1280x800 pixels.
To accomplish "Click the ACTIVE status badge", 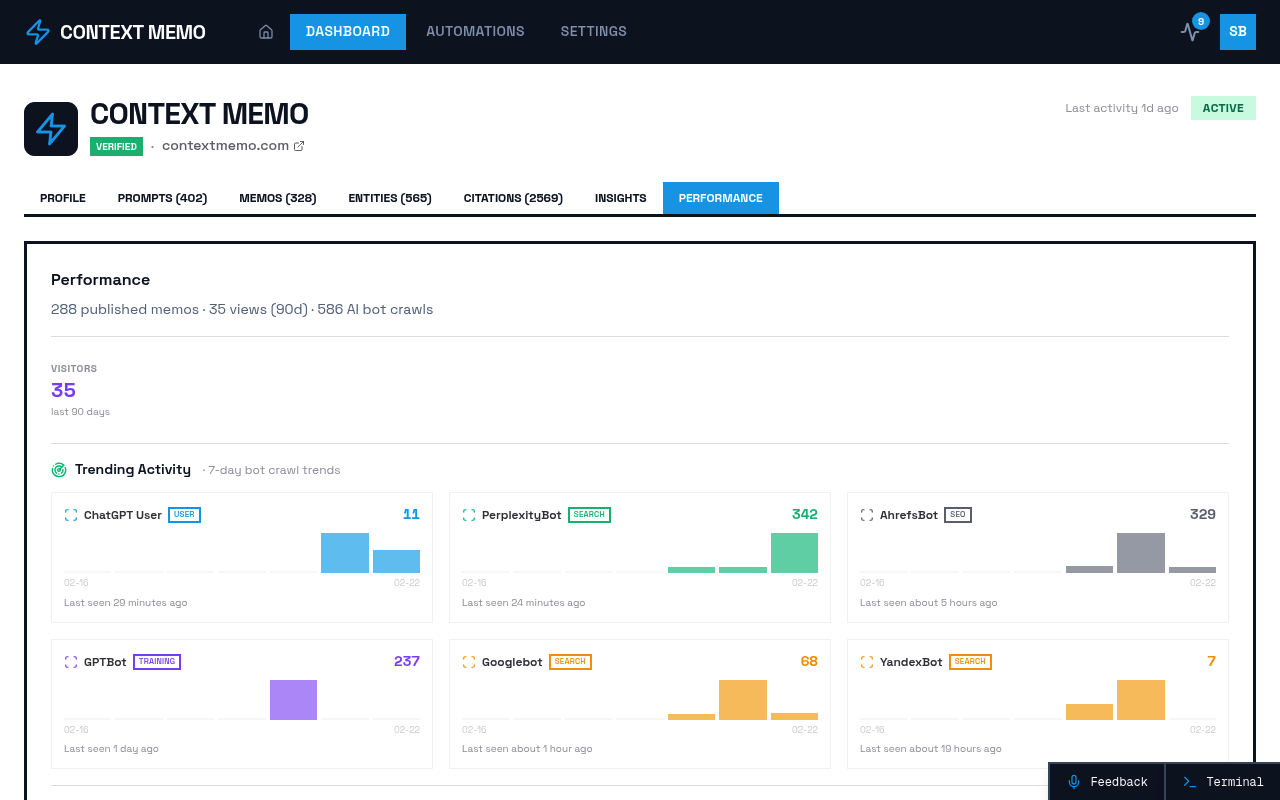I will pyautogui.click(x=1223, y=107).
